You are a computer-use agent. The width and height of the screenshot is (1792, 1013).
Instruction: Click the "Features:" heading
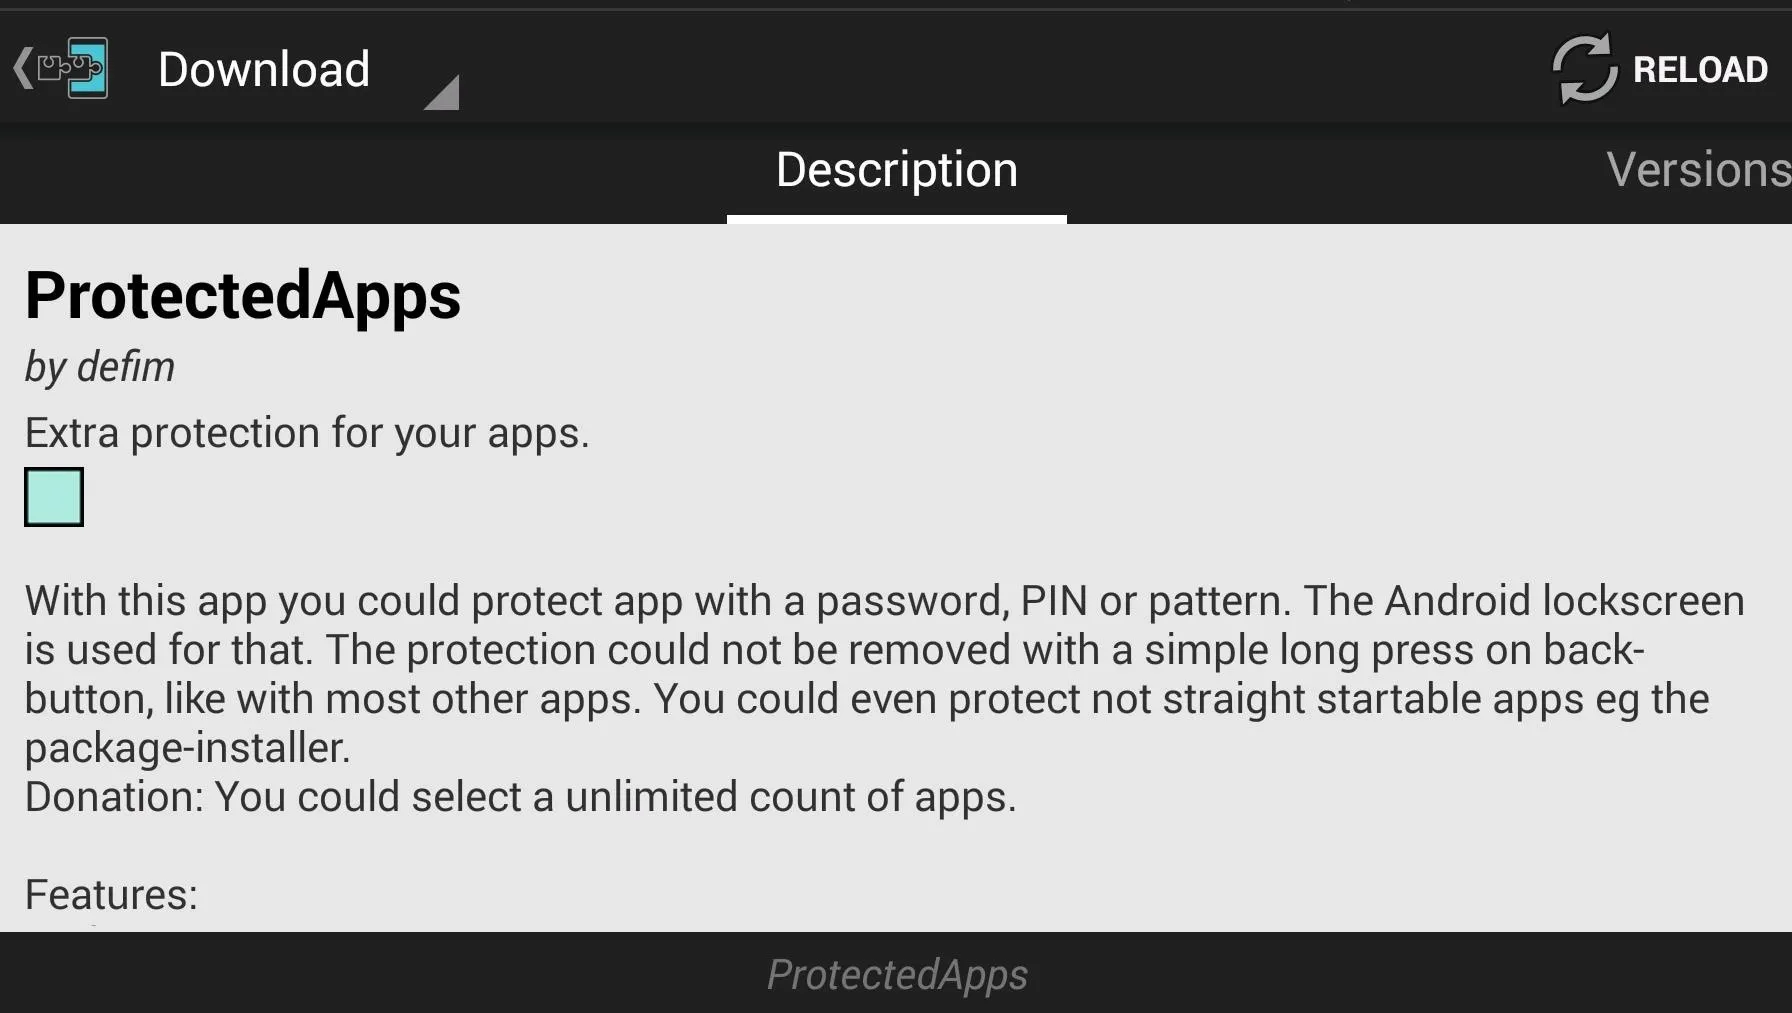(x=111, y=894)
